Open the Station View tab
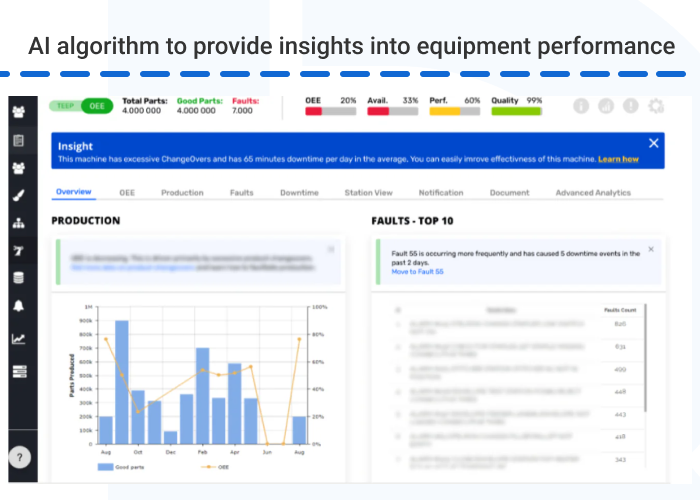This screenshot has height=500, width=700. (368, 193)
